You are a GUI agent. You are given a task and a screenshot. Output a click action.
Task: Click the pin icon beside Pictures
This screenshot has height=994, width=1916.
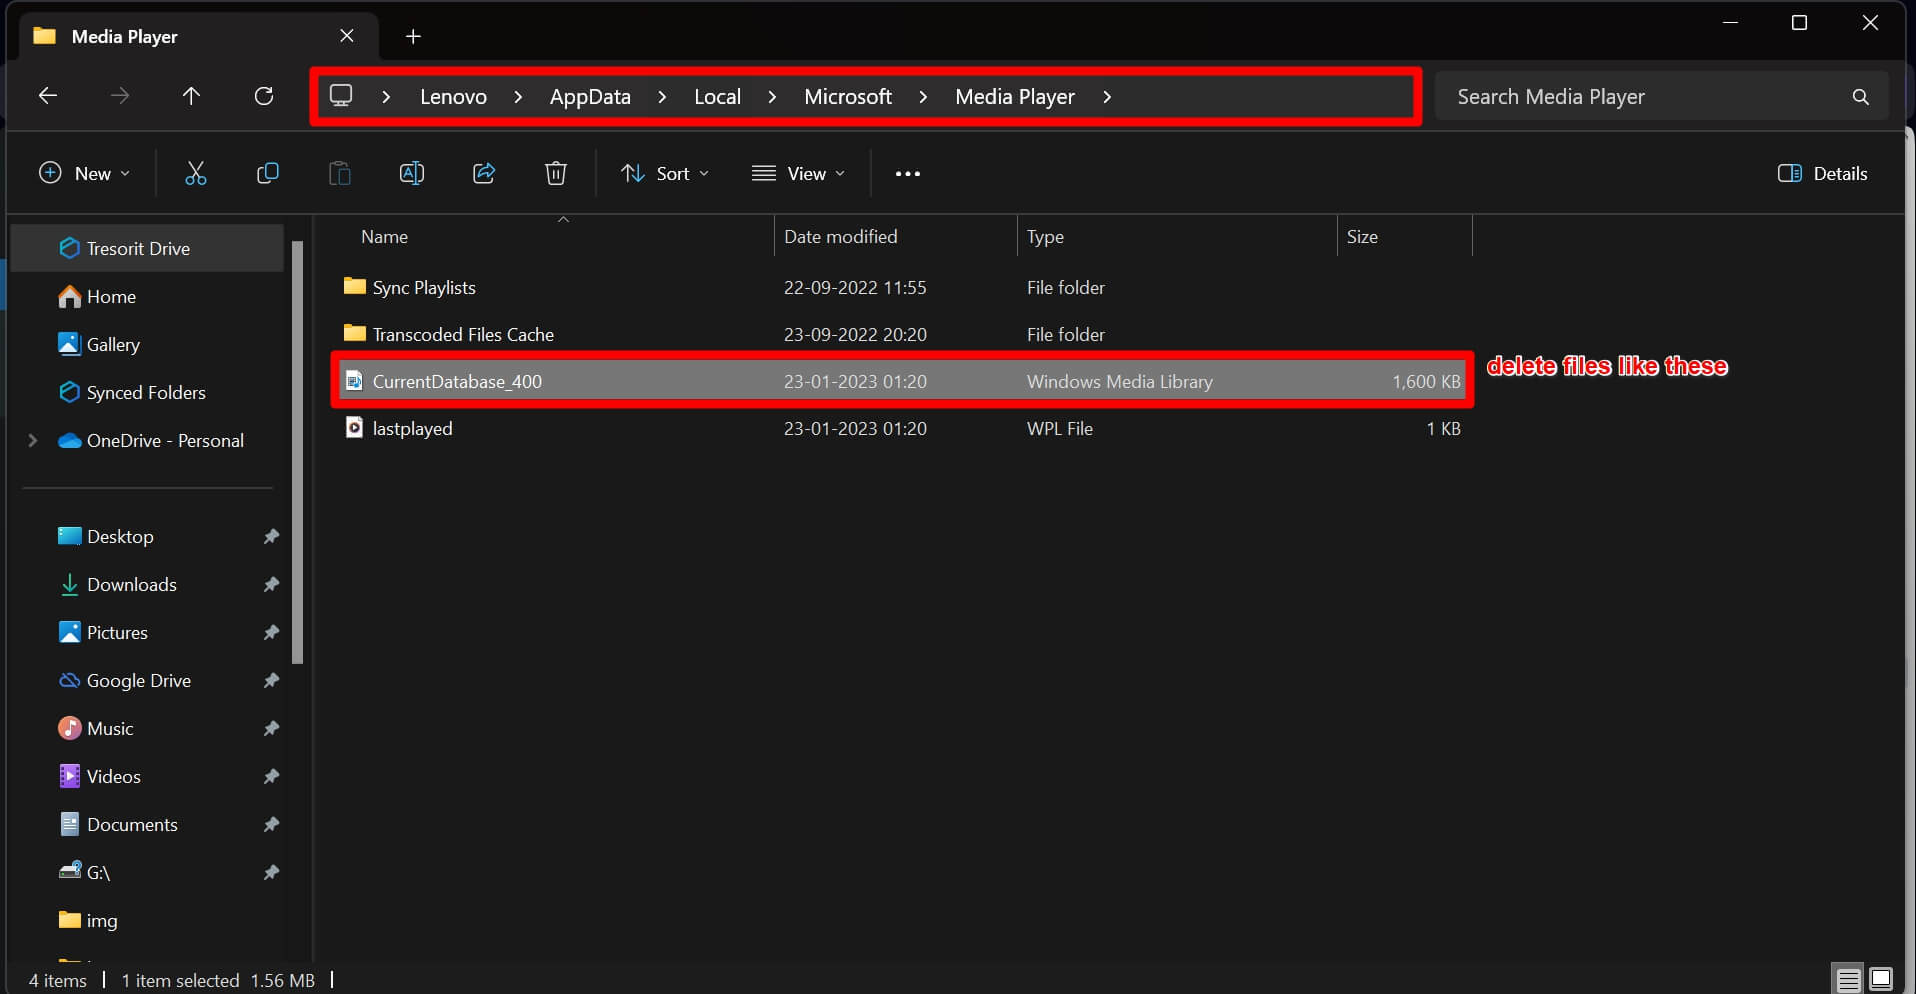271,633
